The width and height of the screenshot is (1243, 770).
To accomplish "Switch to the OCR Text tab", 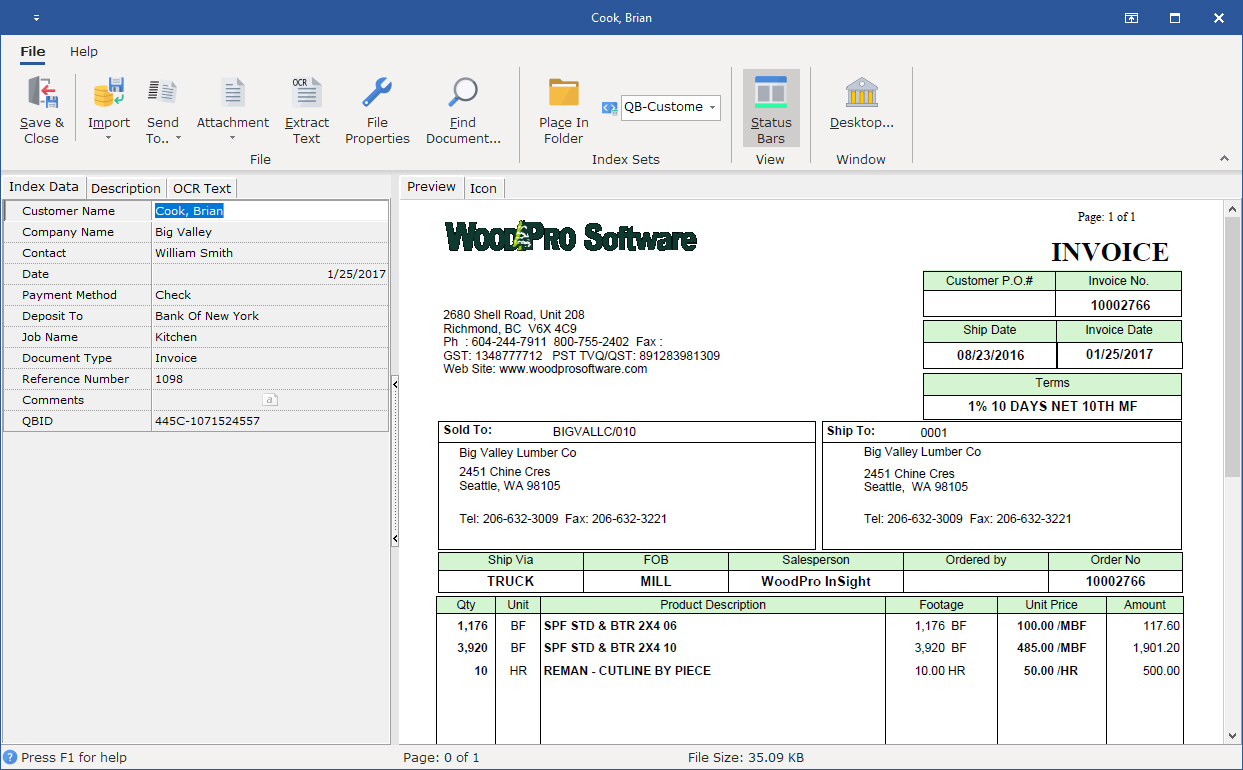I will coord(201,188).
